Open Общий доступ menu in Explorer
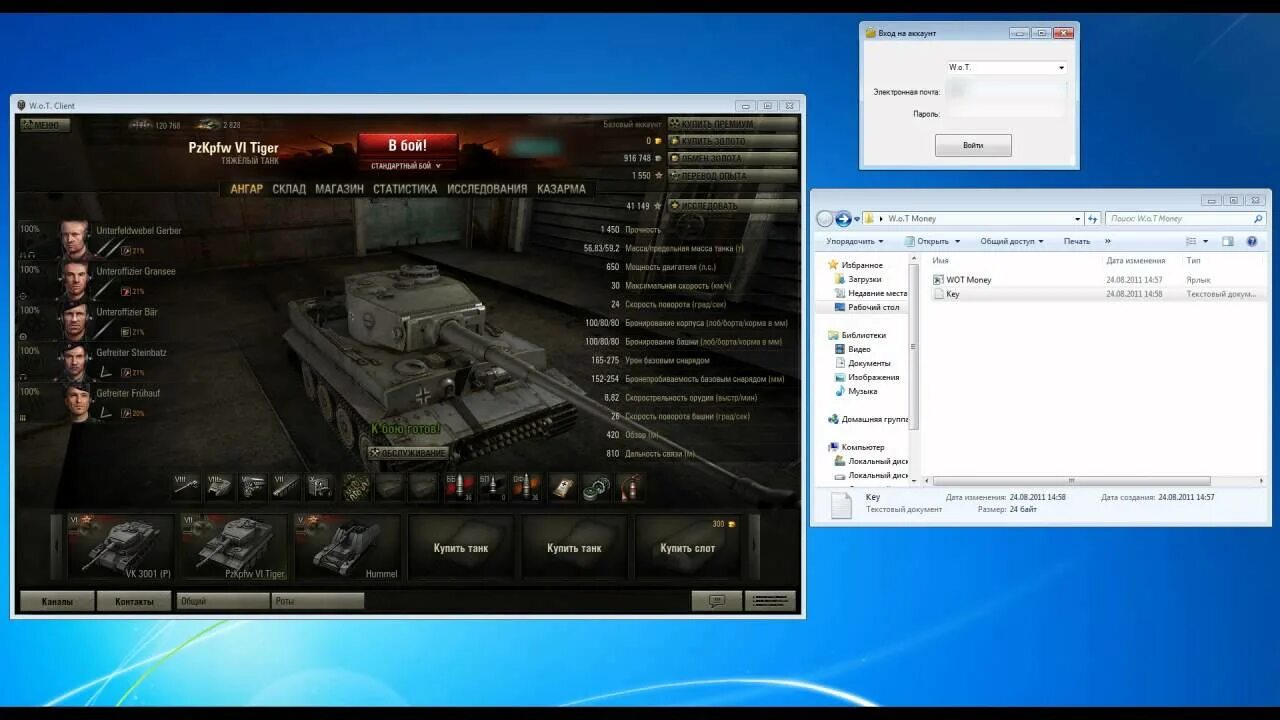This screenshot has width=1280, height=720. 1011,241
